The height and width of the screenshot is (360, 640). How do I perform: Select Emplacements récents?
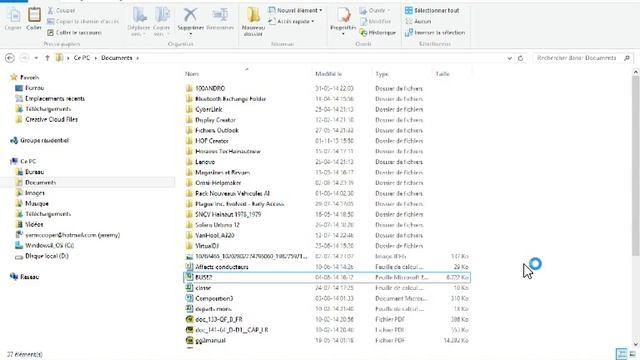(50, 98)
